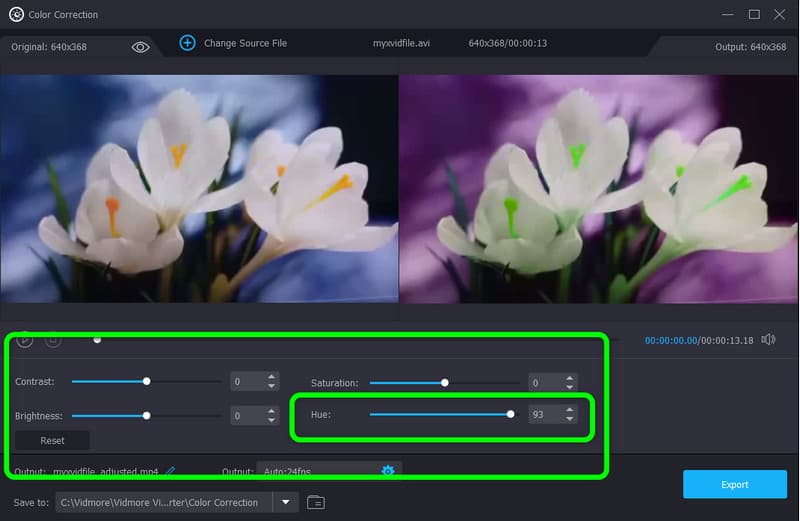Mute audio with the speaker icon
This screenshot has height=521, width=800.
[x=768, y=340]
